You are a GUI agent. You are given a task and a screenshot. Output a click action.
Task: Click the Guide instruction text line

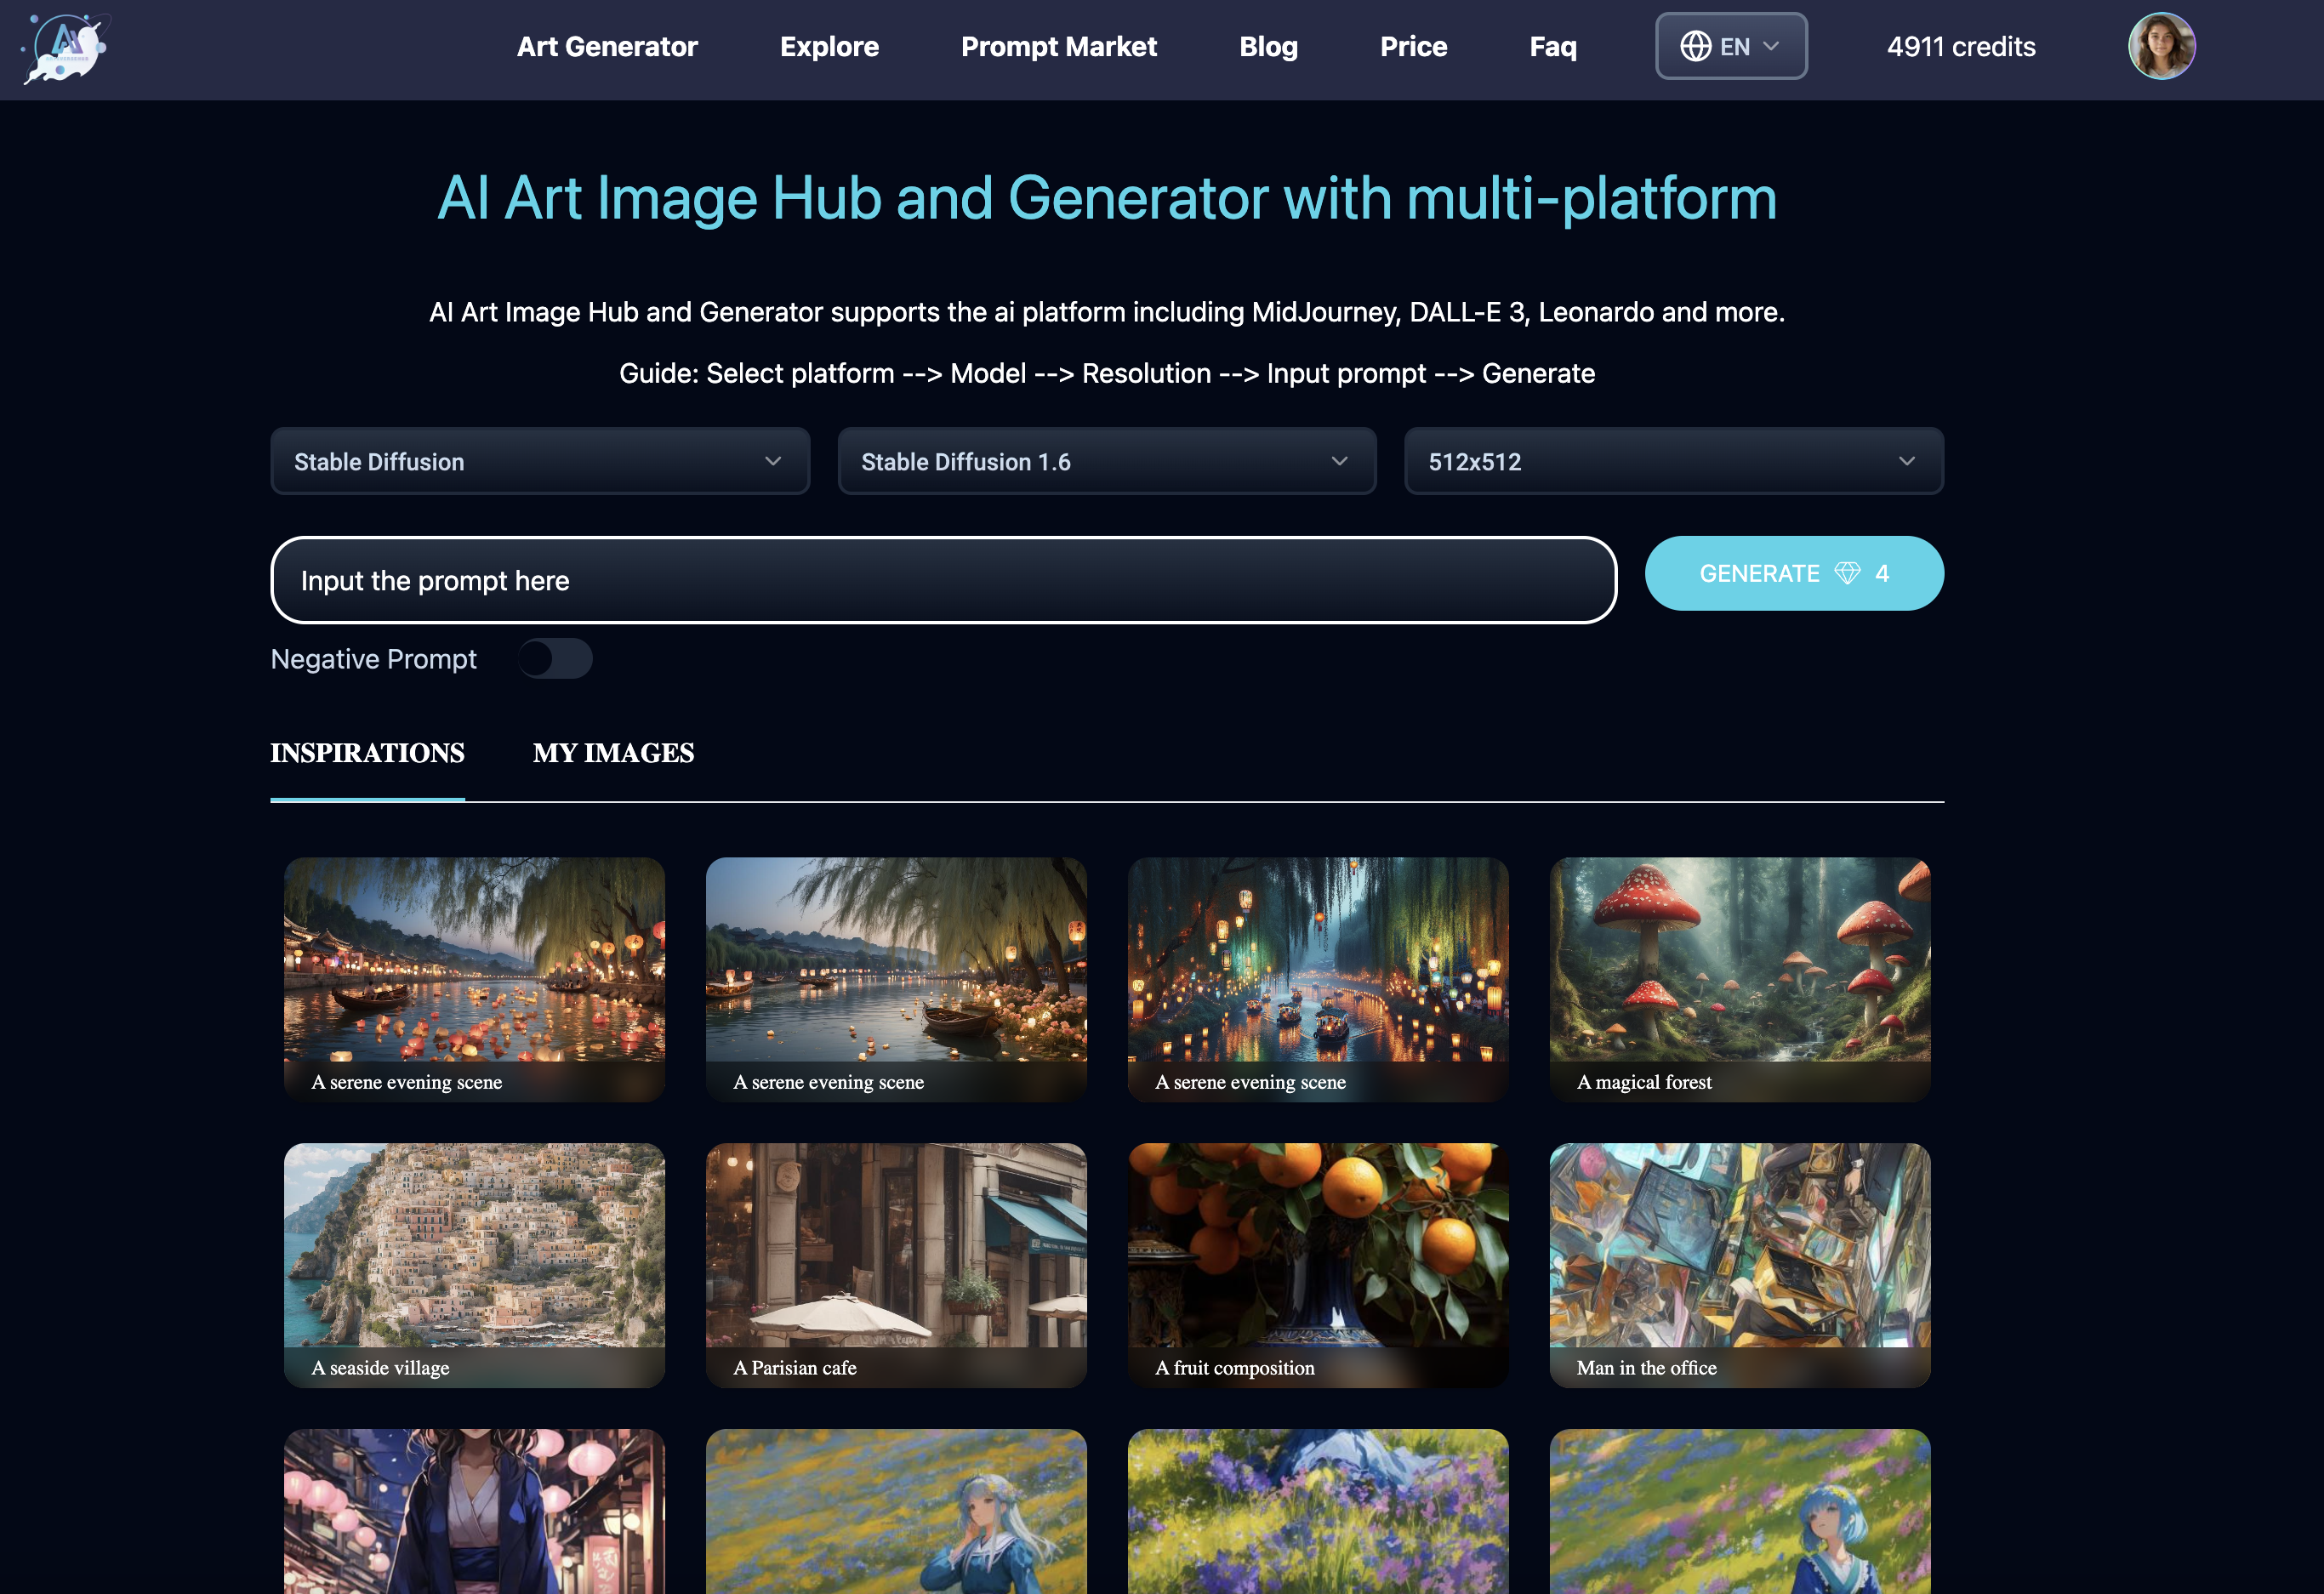(x=1107, y=373)
